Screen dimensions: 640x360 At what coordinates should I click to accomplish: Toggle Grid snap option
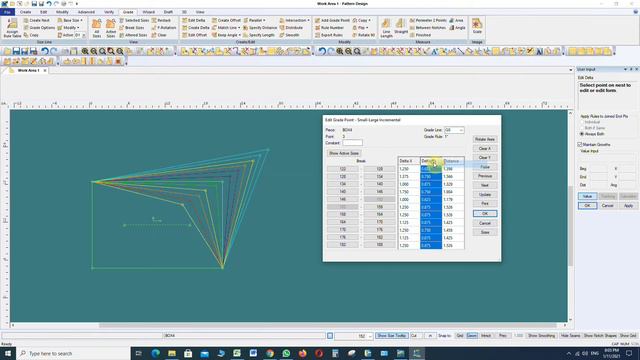(x=460, y=336)
